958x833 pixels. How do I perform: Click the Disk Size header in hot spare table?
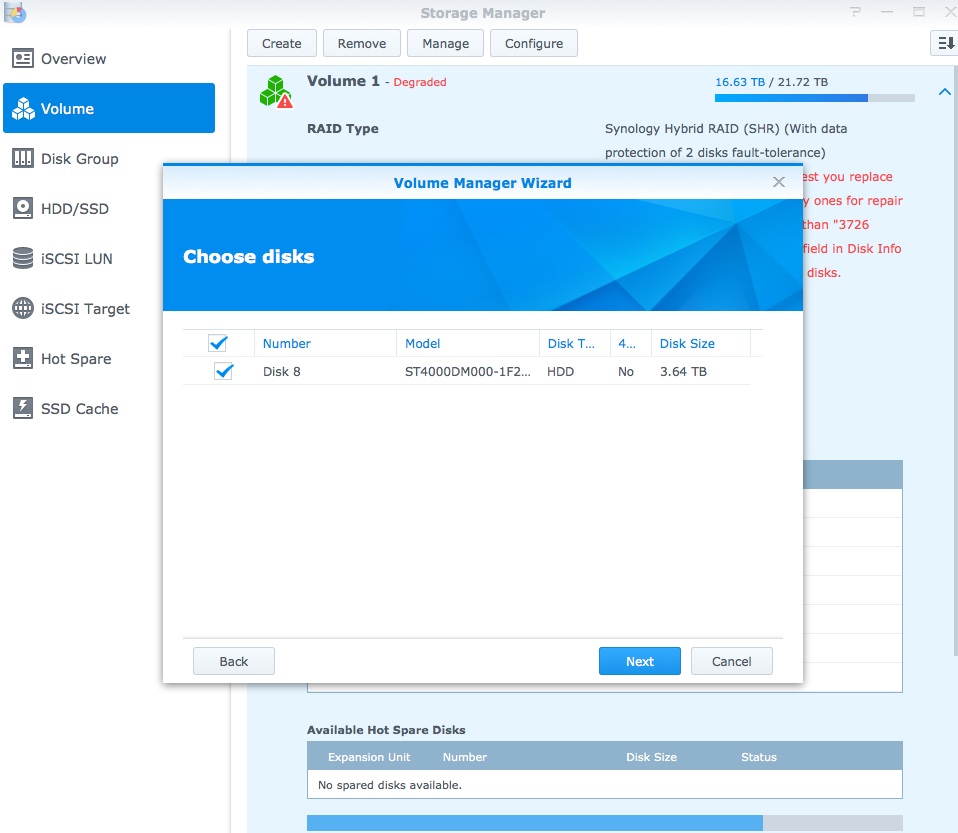click(651, 757)
